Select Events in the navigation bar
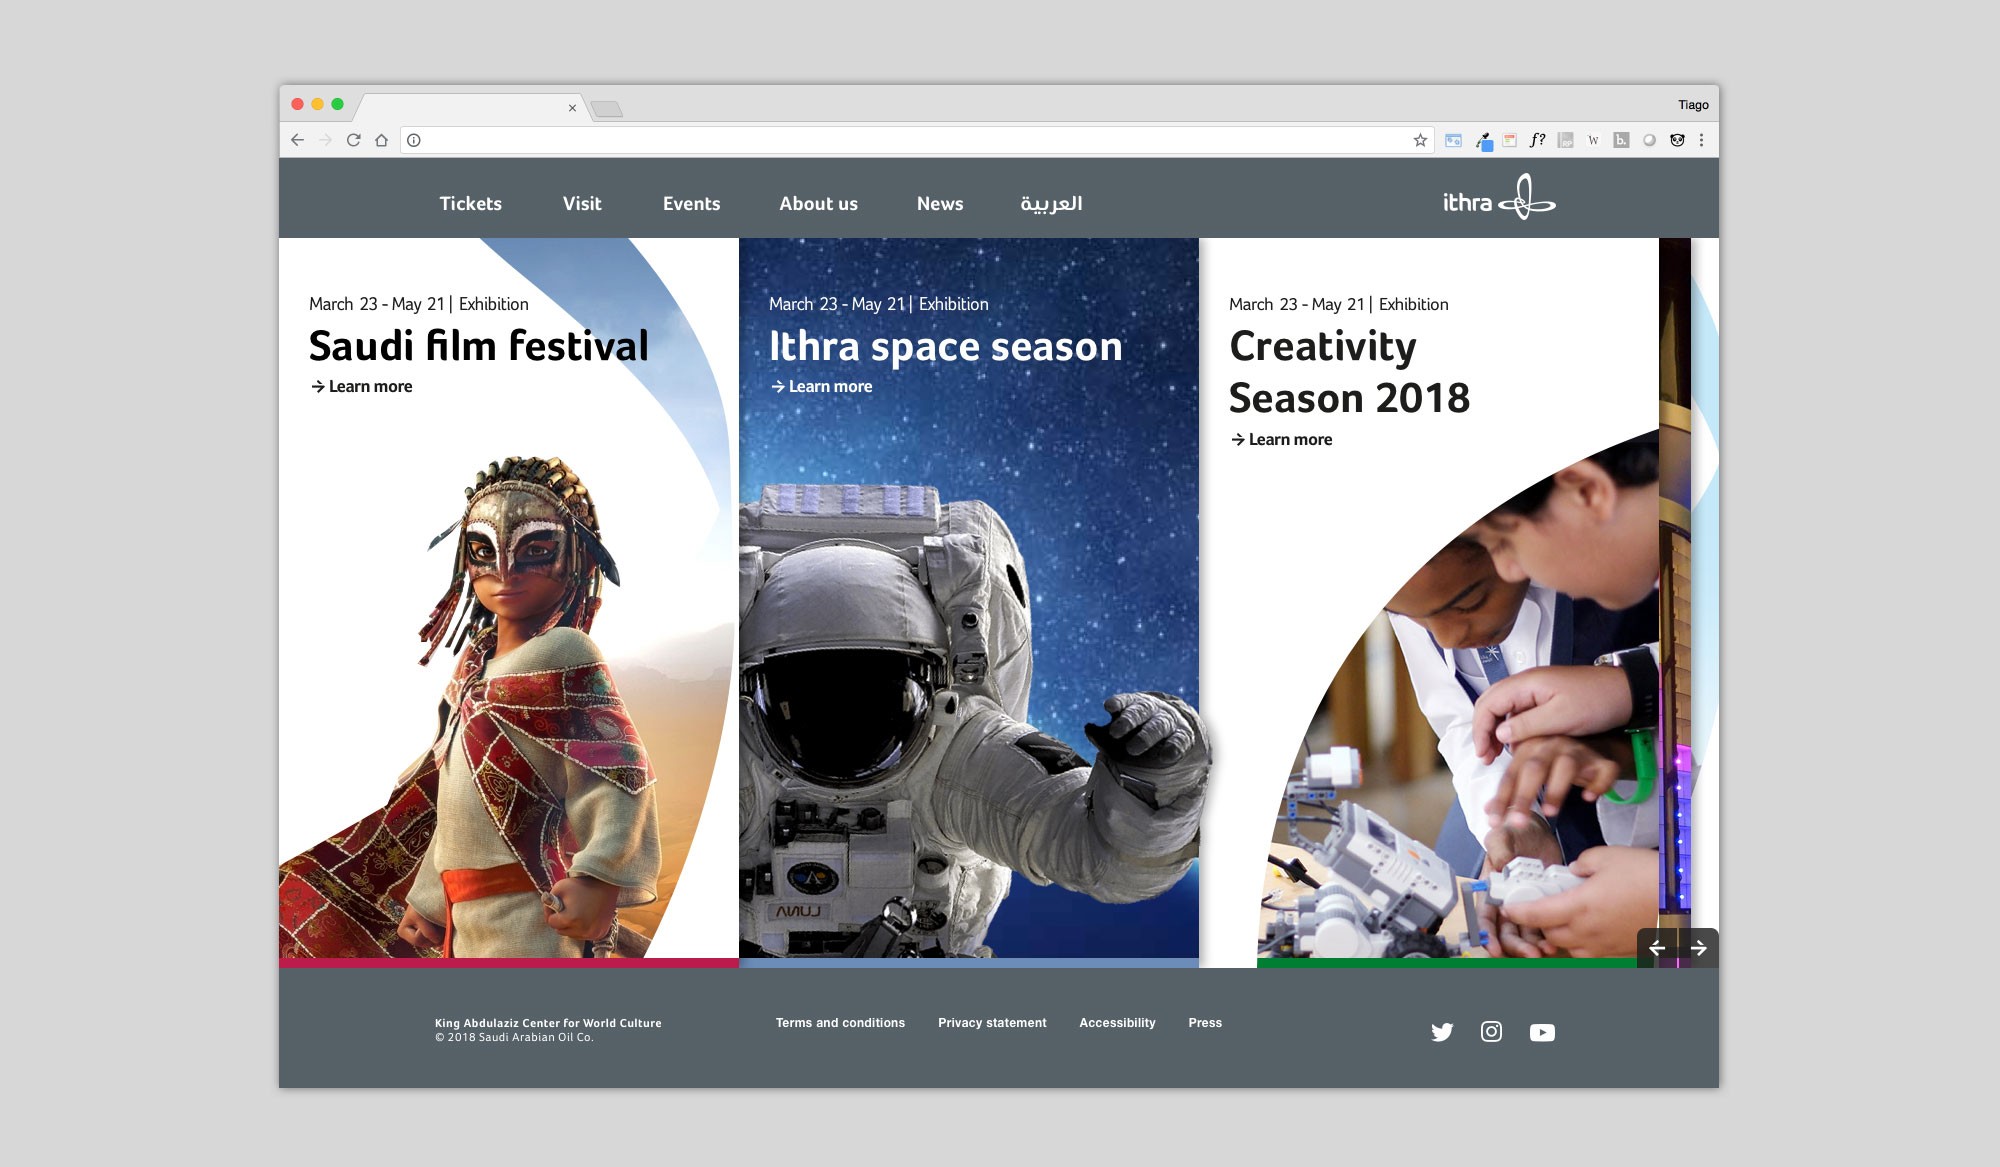The image size is (2000, 1167). tap(691, 204)
